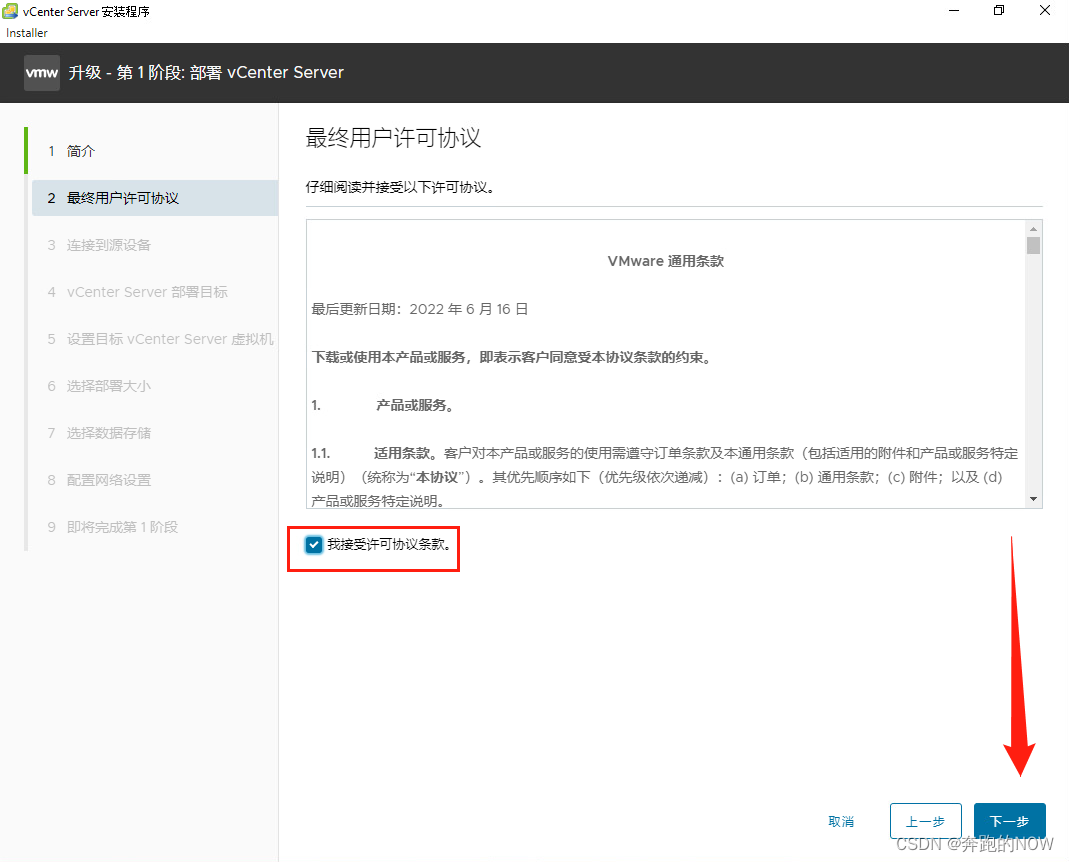Click the Next step button 下一步
The height and width of the screenshot is (862, 1069).
[x=1009, y=821]
